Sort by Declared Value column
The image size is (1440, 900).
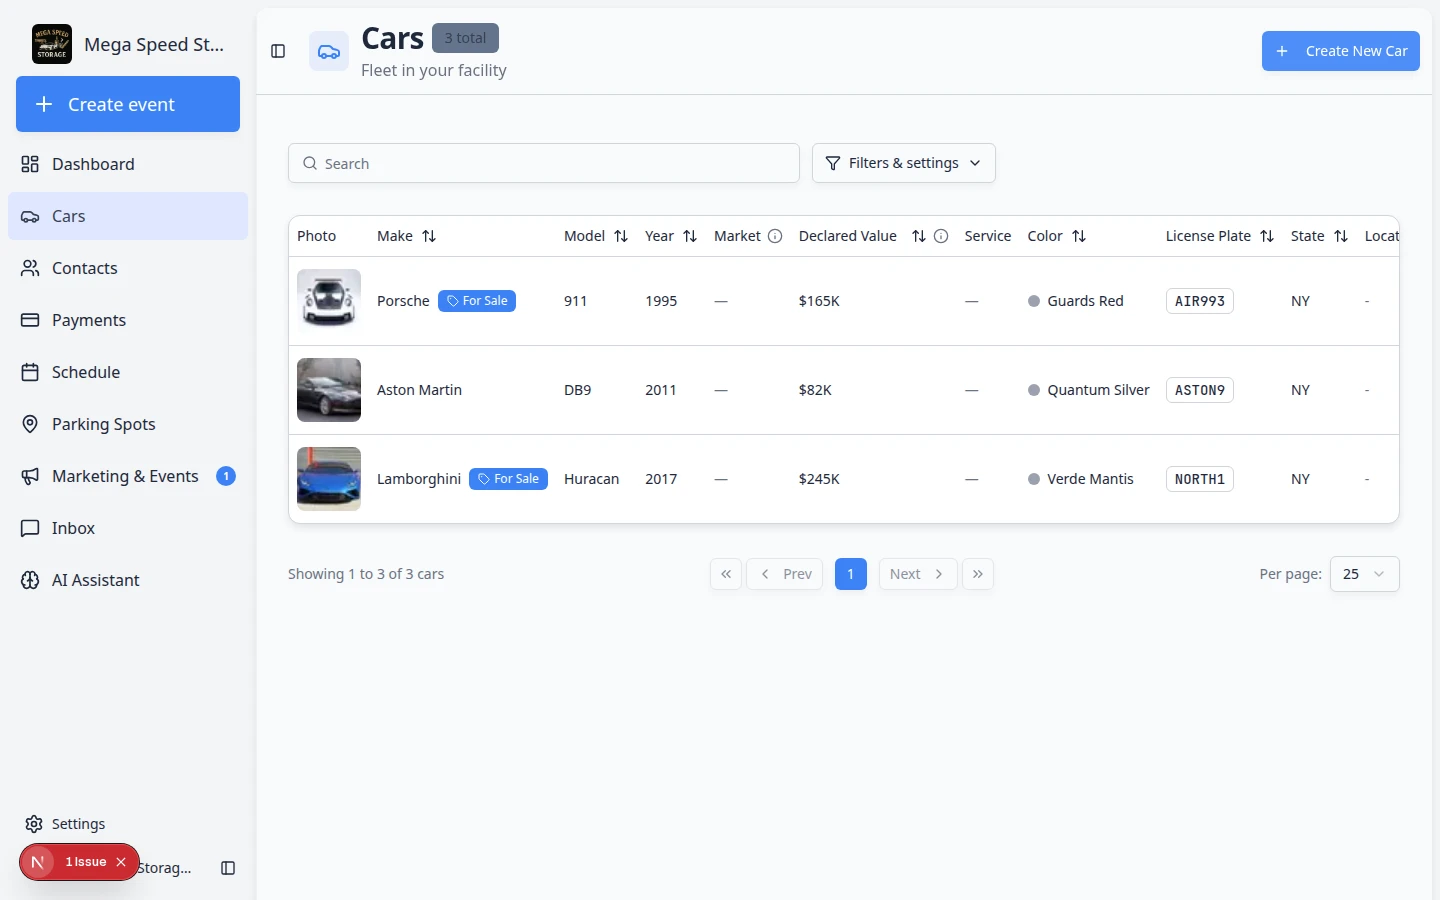pos(919,236)
